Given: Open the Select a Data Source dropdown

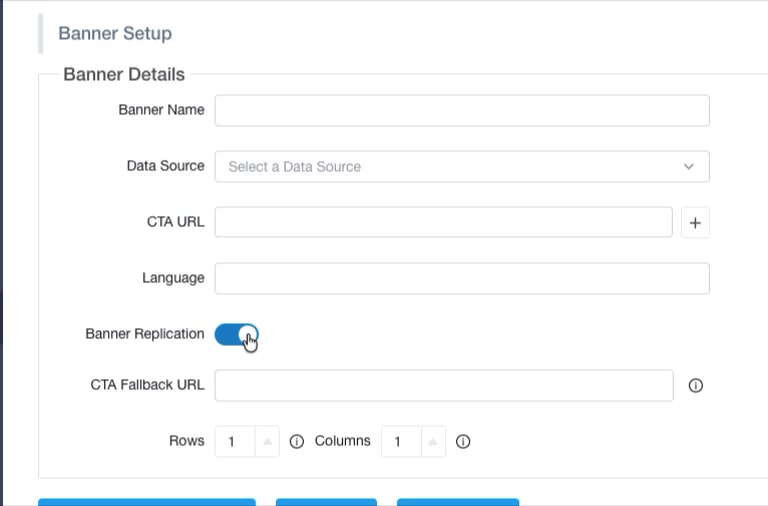Looking at the screenshot, I should [x=462, y=167].
